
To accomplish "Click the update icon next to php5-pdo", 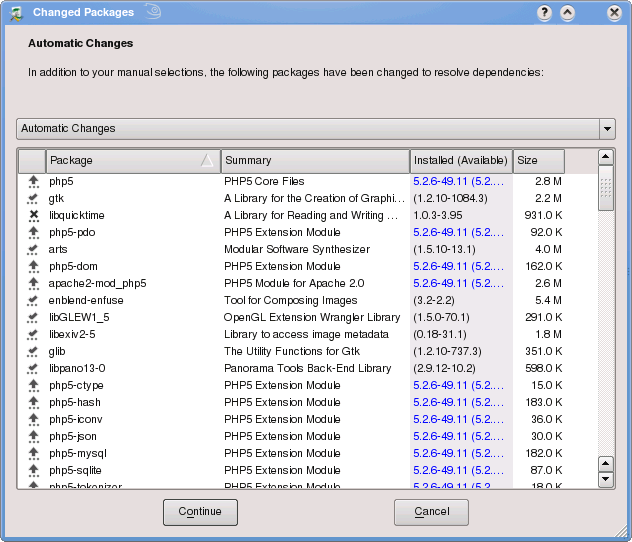I will click(x=33, y=233).
